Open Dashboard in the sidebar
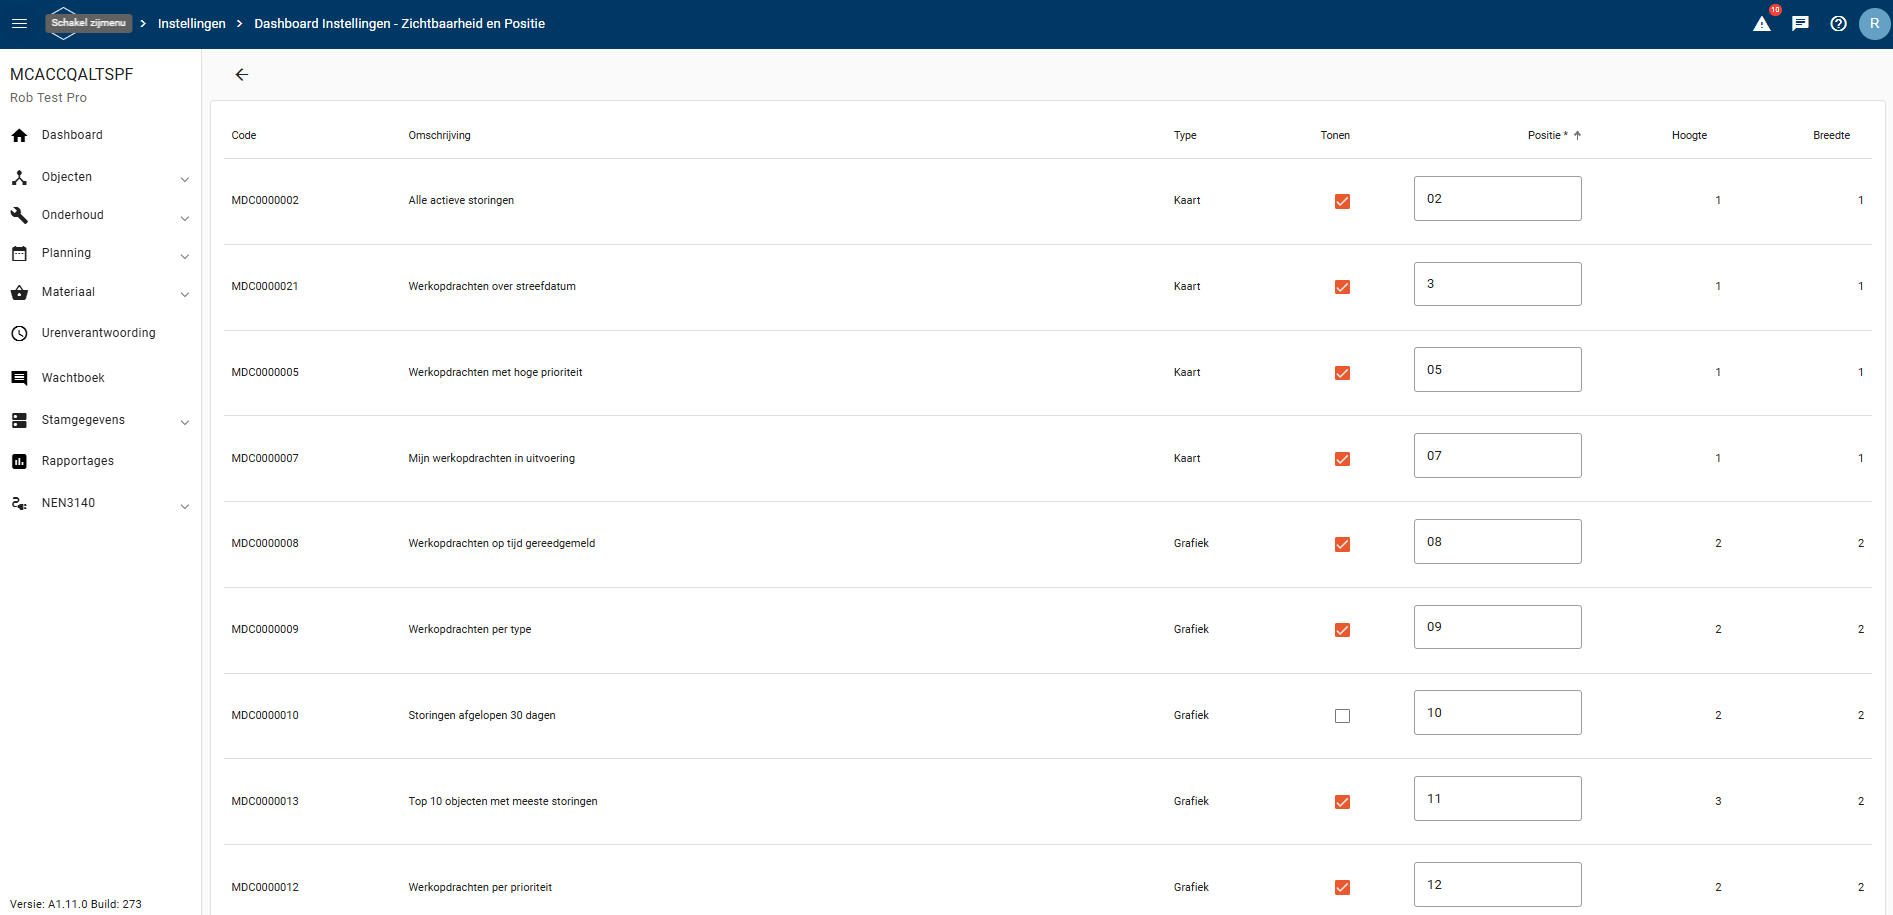Viewport: 1893px width, 915px height. pyautogui.click(x=72, y=135)
